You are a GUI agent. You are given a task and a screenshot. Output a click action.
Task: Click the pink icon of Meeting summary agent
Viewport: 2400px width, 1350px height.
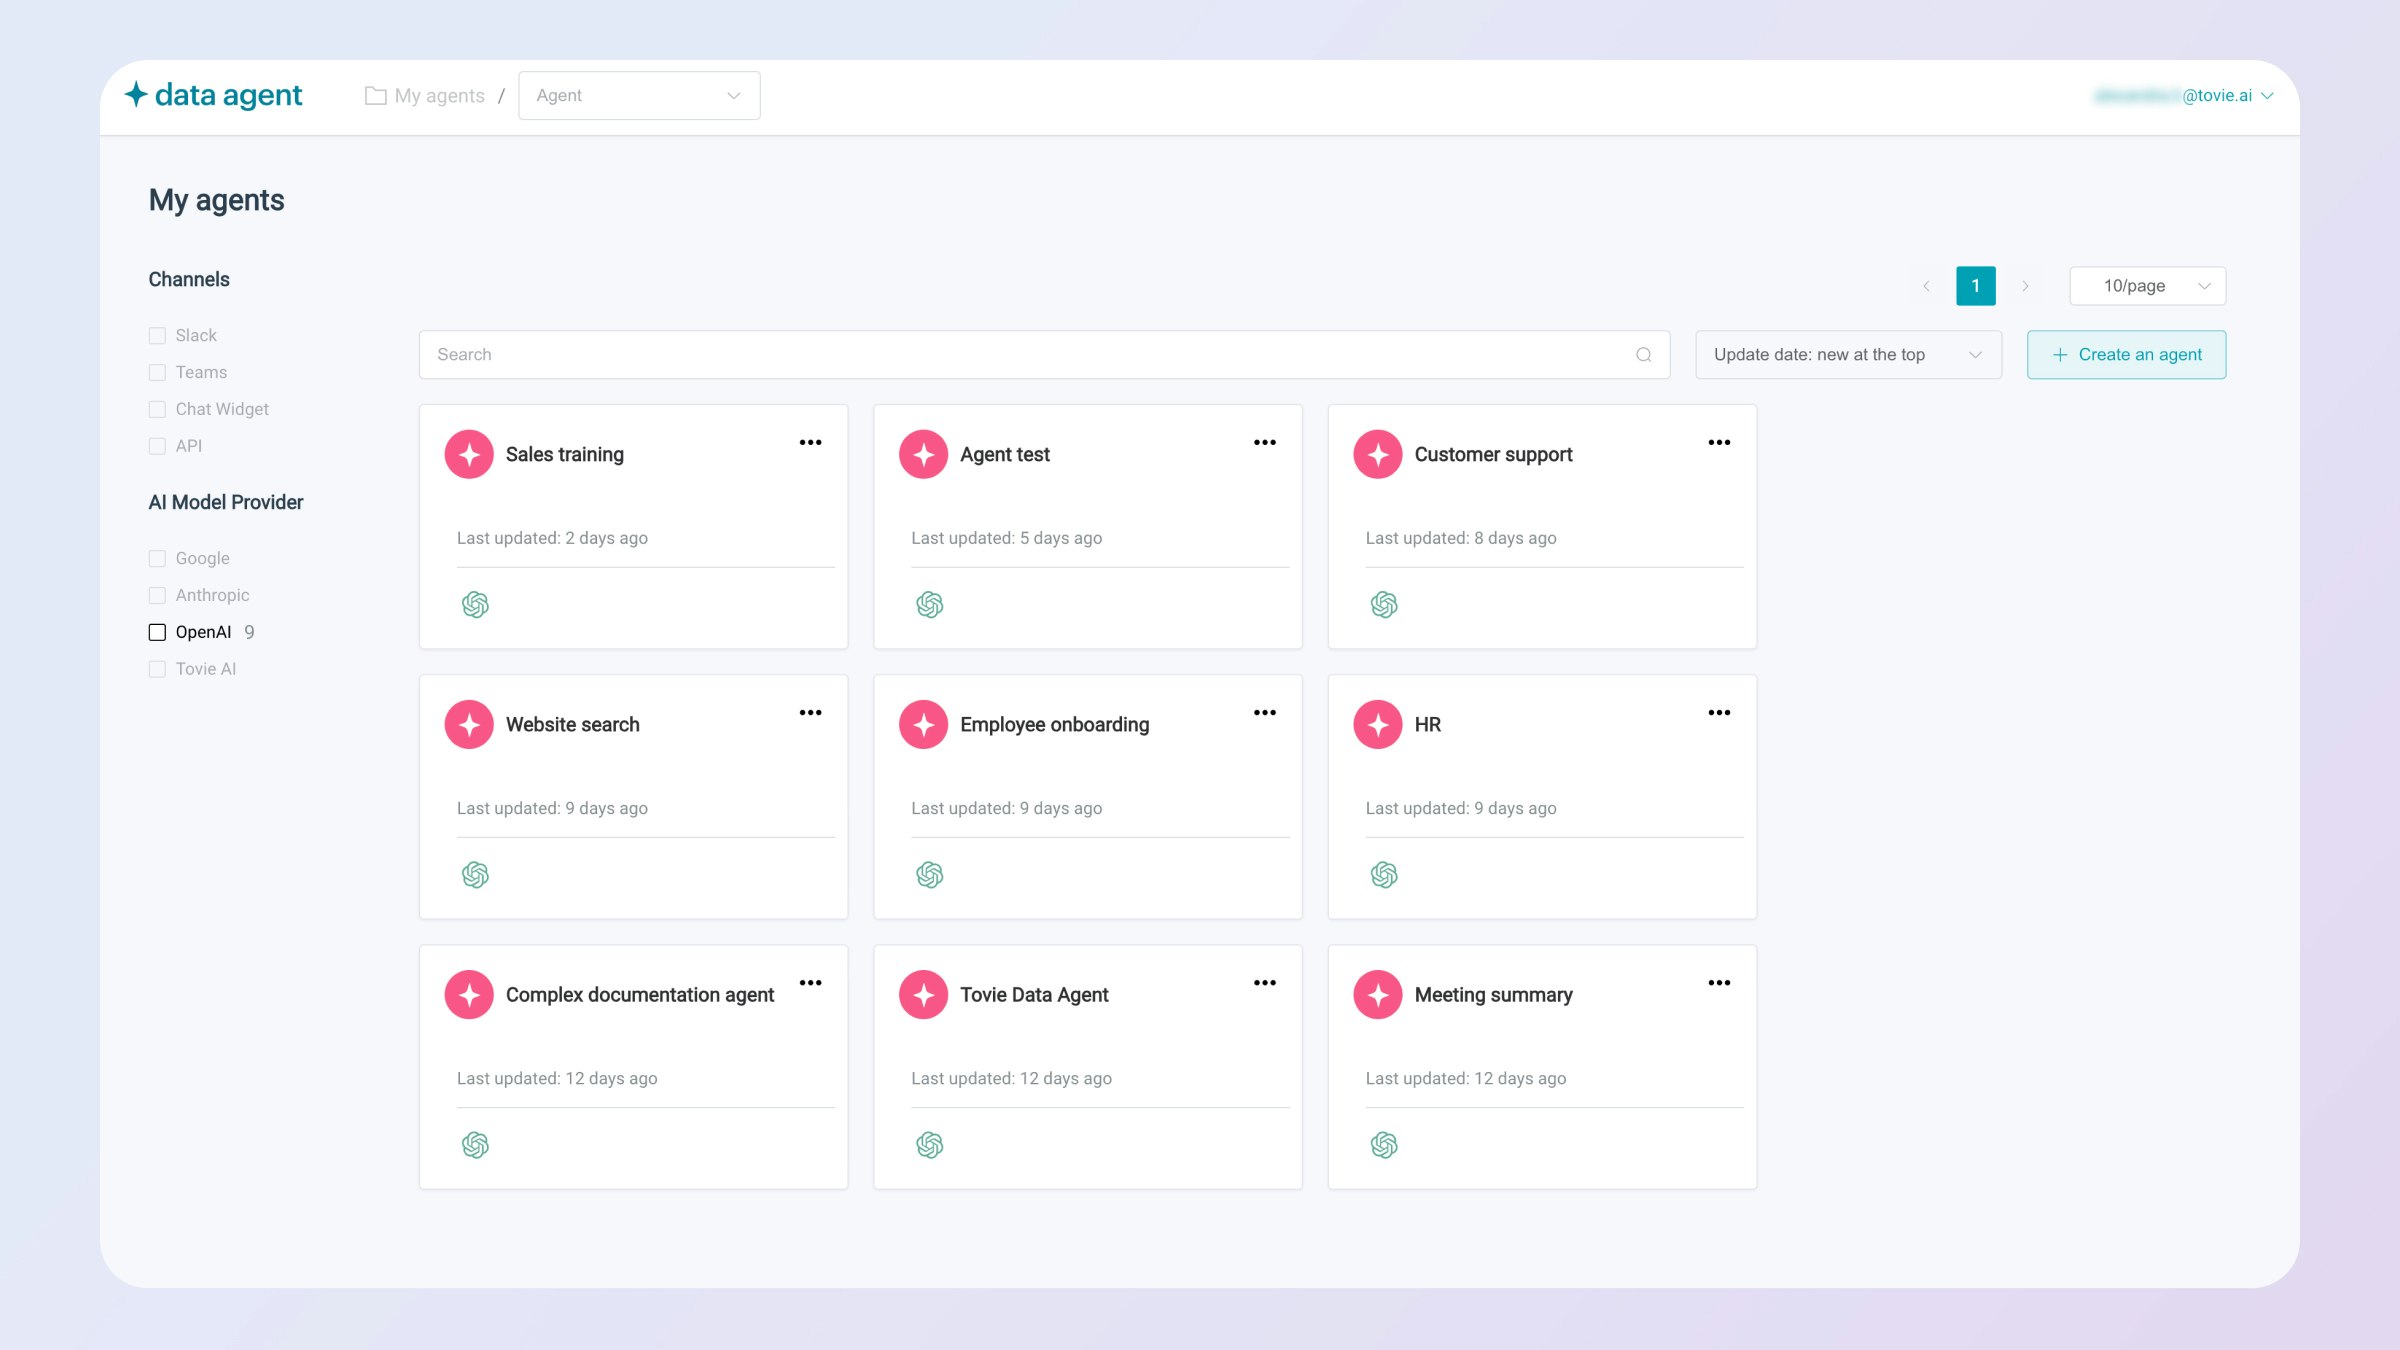(x=1377, y=995)
